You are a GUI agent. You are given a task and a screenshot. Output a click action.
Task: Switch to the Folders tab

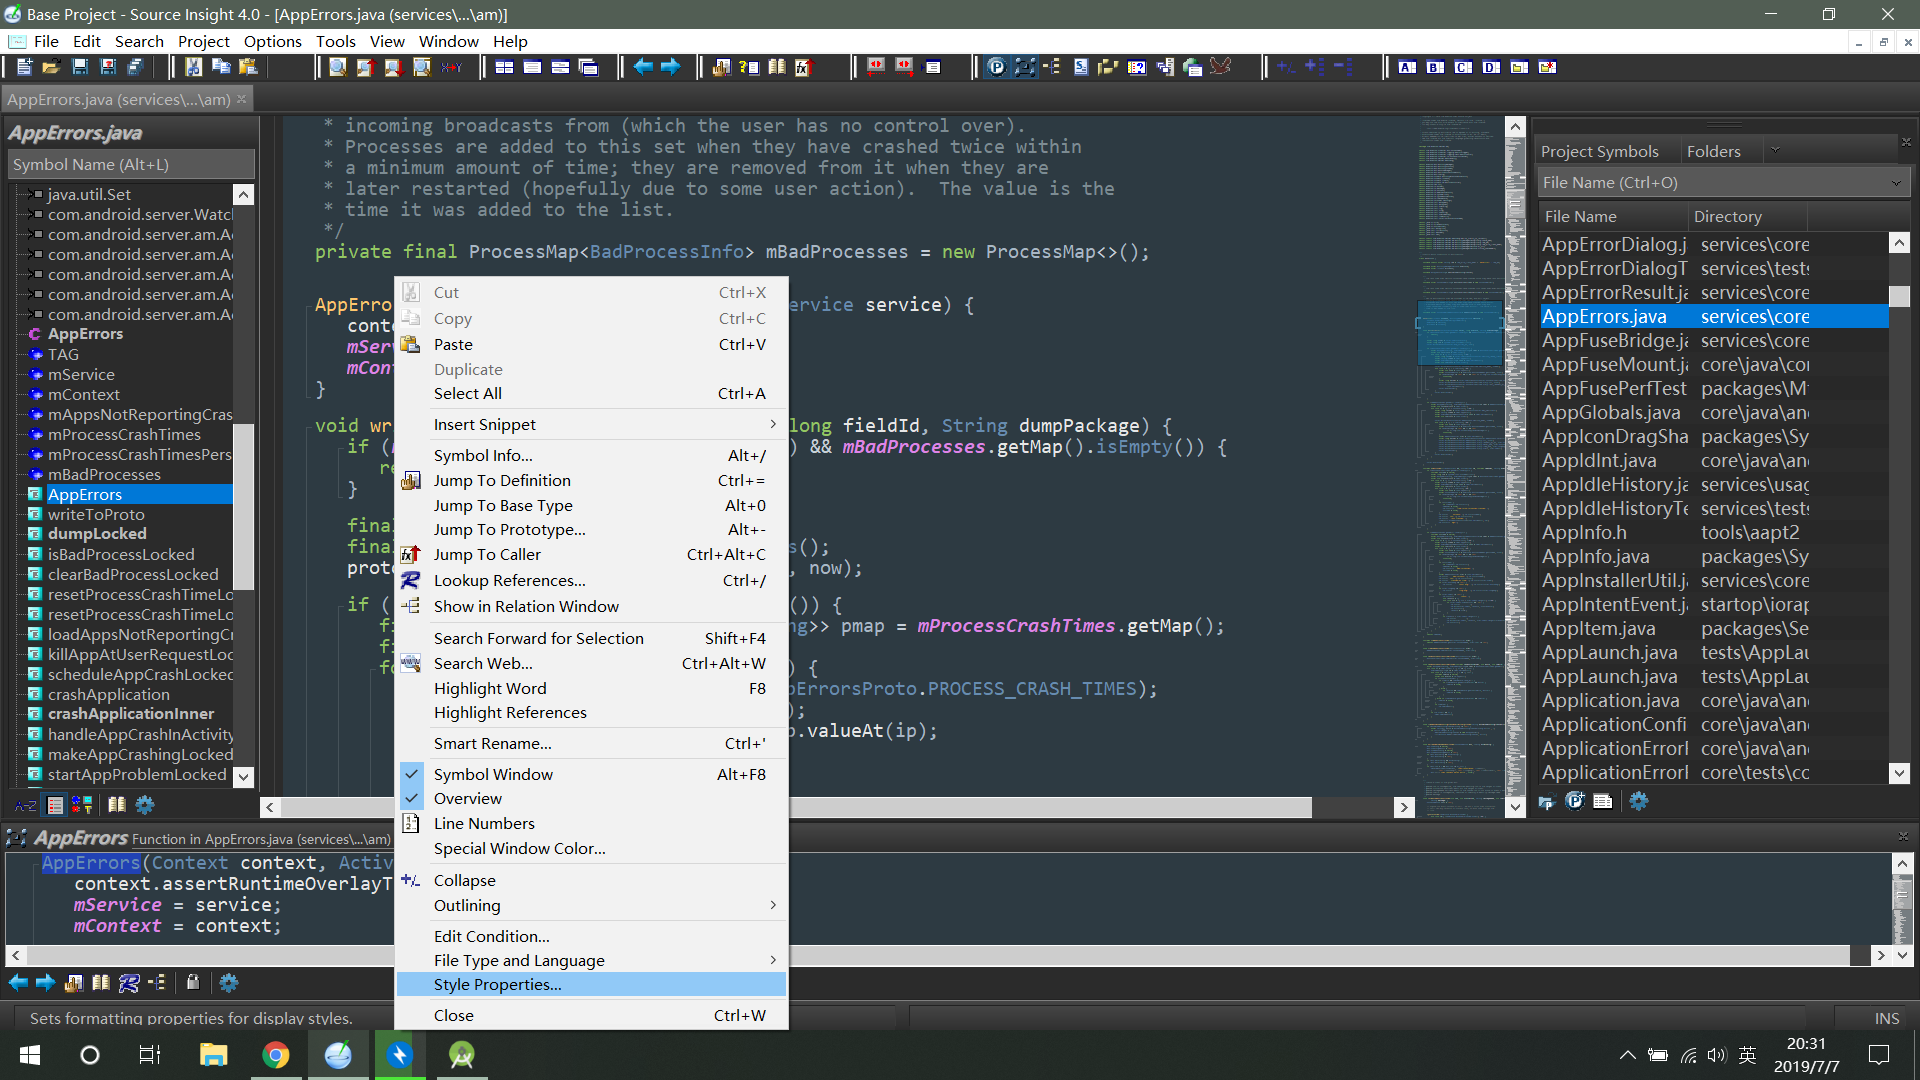[1713, 151]
